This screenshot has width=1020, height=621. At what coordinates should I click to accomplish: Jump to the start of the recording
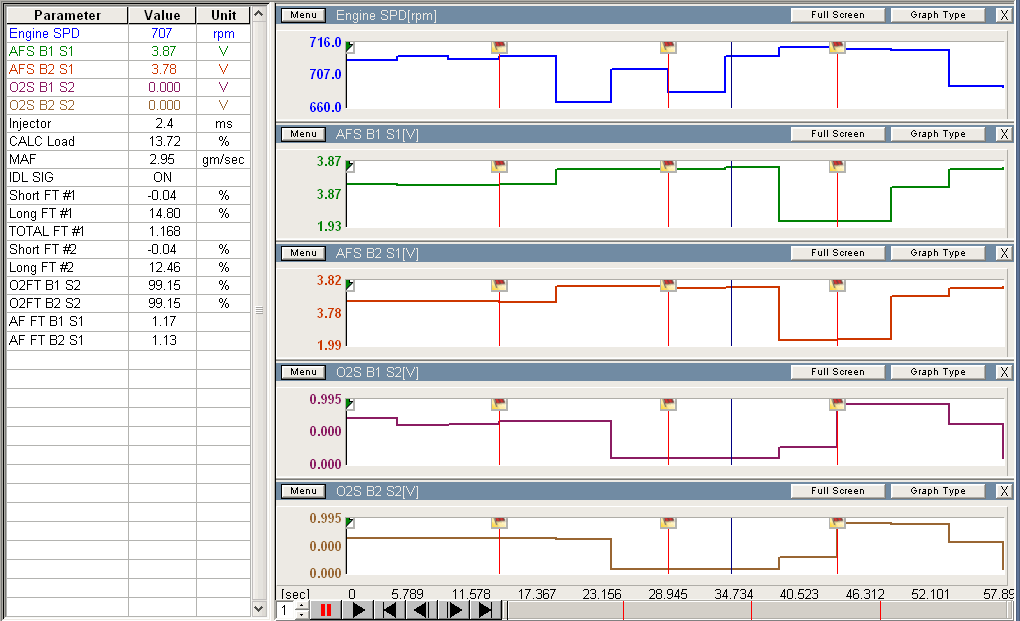point(391,610)
